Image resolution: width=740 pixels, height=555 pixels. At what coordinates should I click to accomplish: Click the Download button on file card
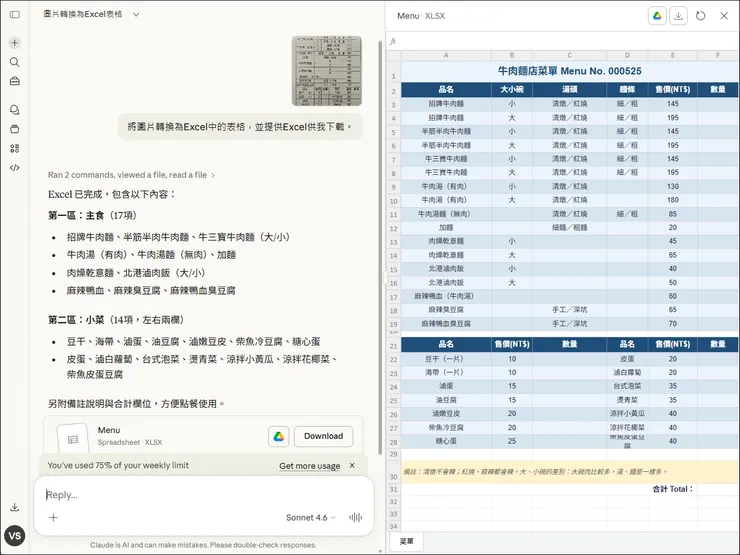tap(323, 436)
